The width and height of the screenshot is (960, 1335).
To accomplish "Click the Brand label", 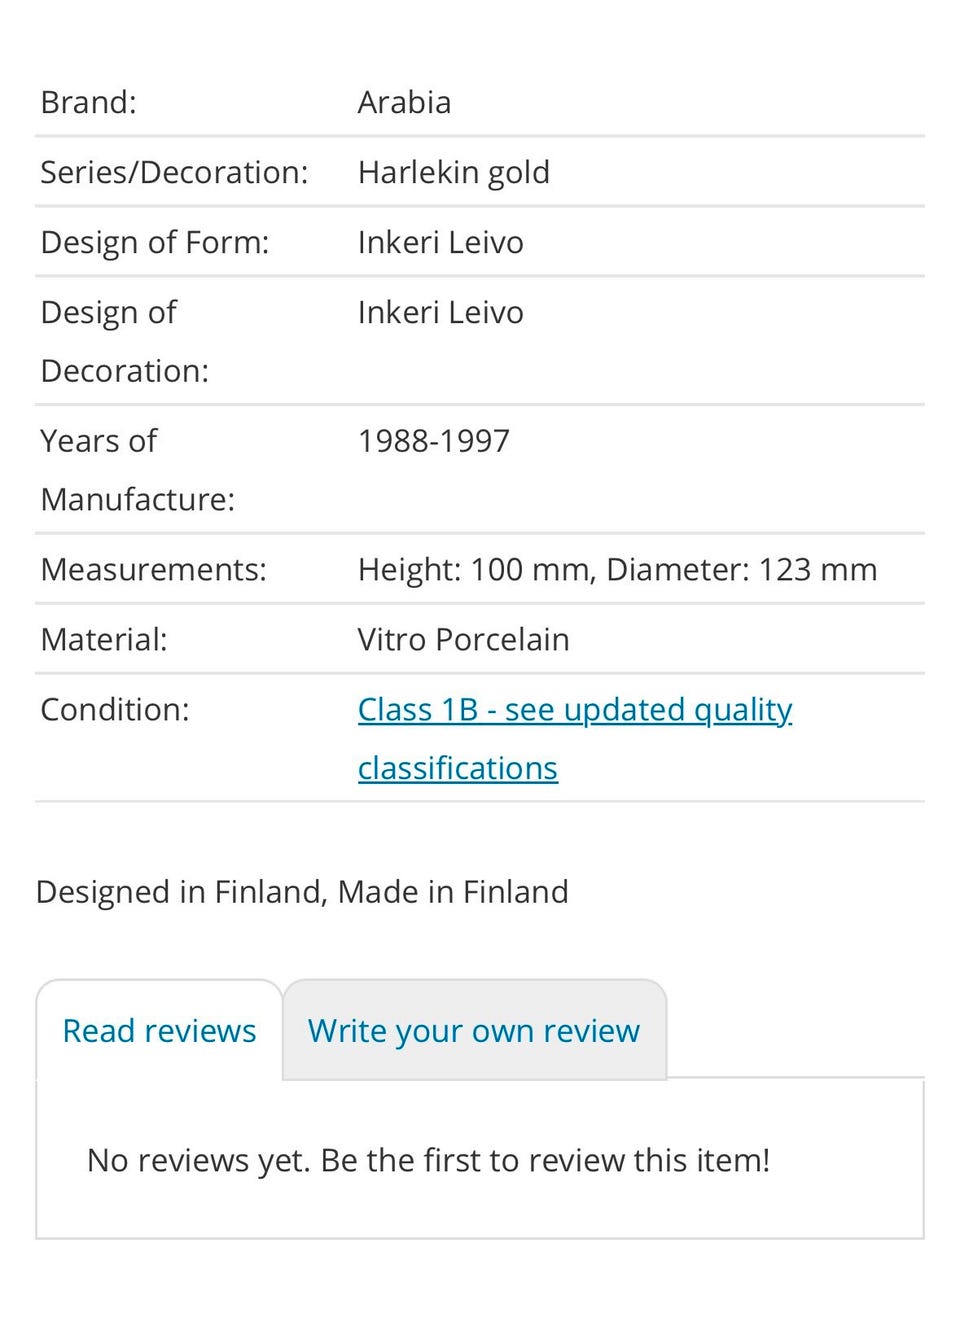I will tap(88, 102).
